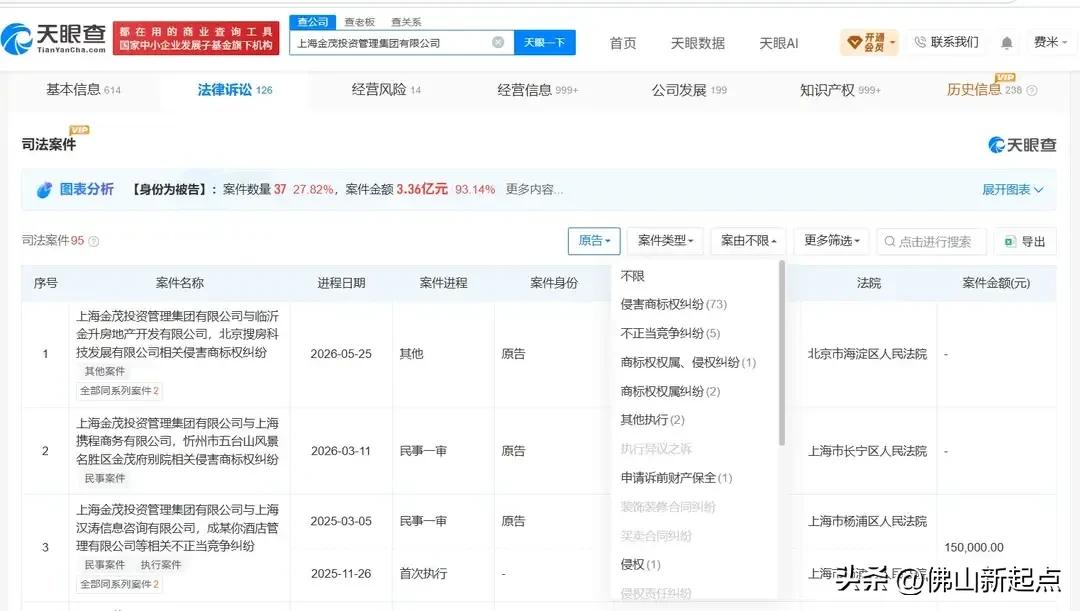1080x611 pixels.
Task: Click the 首次执行 progress cell
Action: pyautogui.click(x=423, y=573)
